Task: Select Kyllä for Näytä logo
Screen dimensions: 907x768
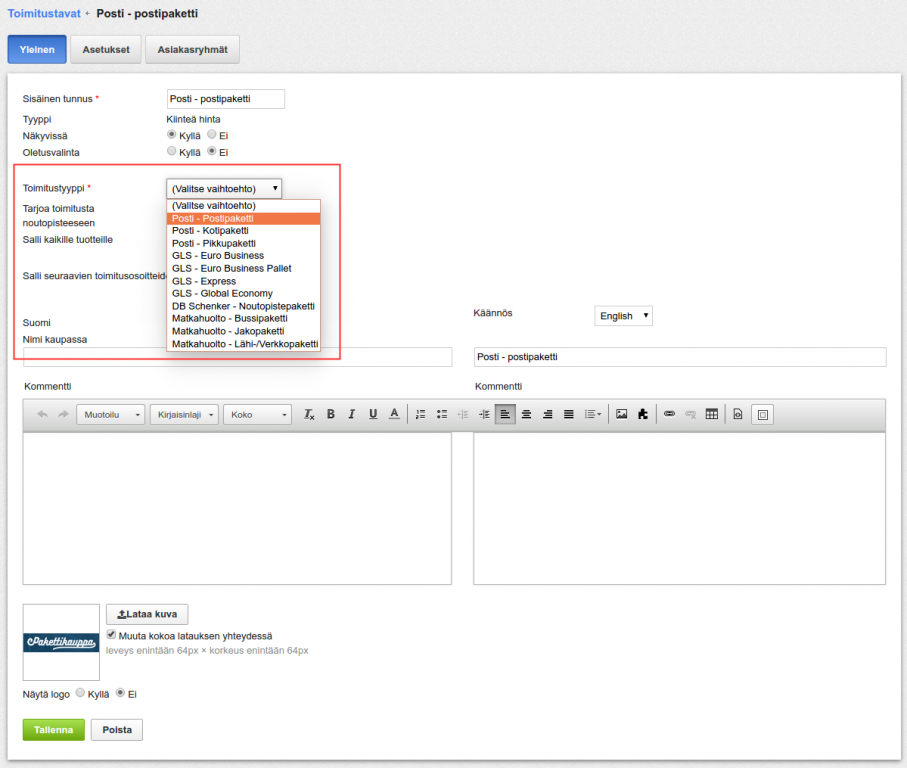Action: 80,693
